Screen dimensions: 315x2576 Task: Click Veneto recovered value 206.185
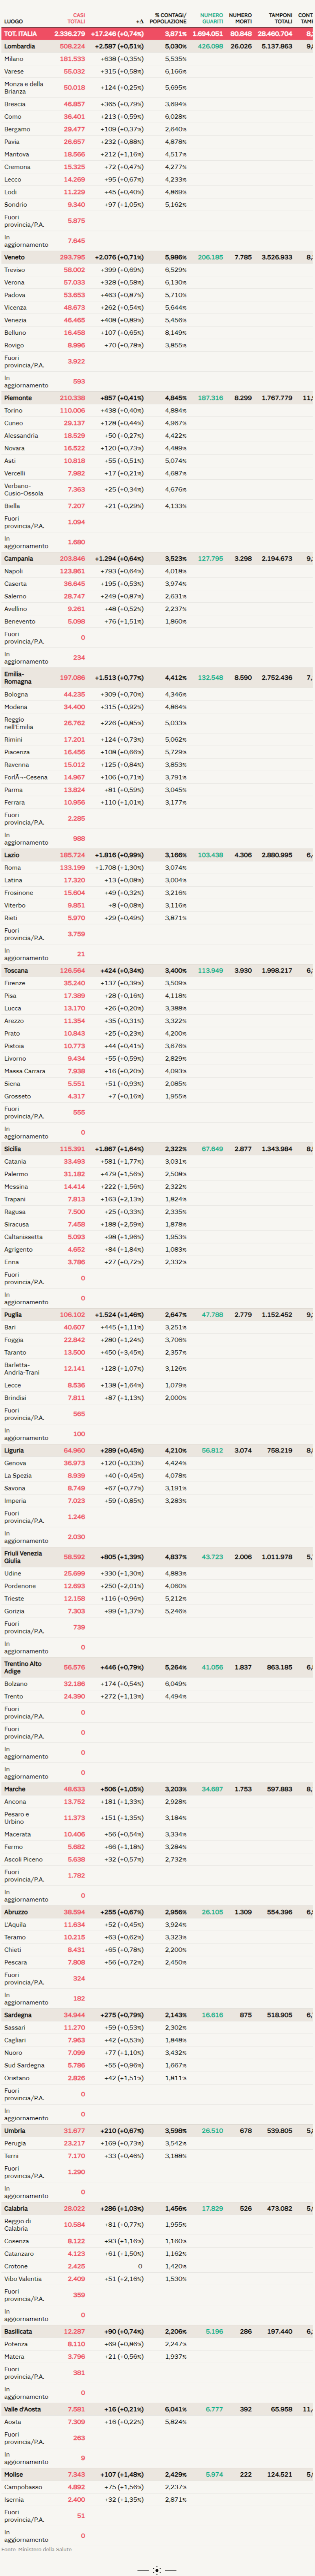point(210,257)
